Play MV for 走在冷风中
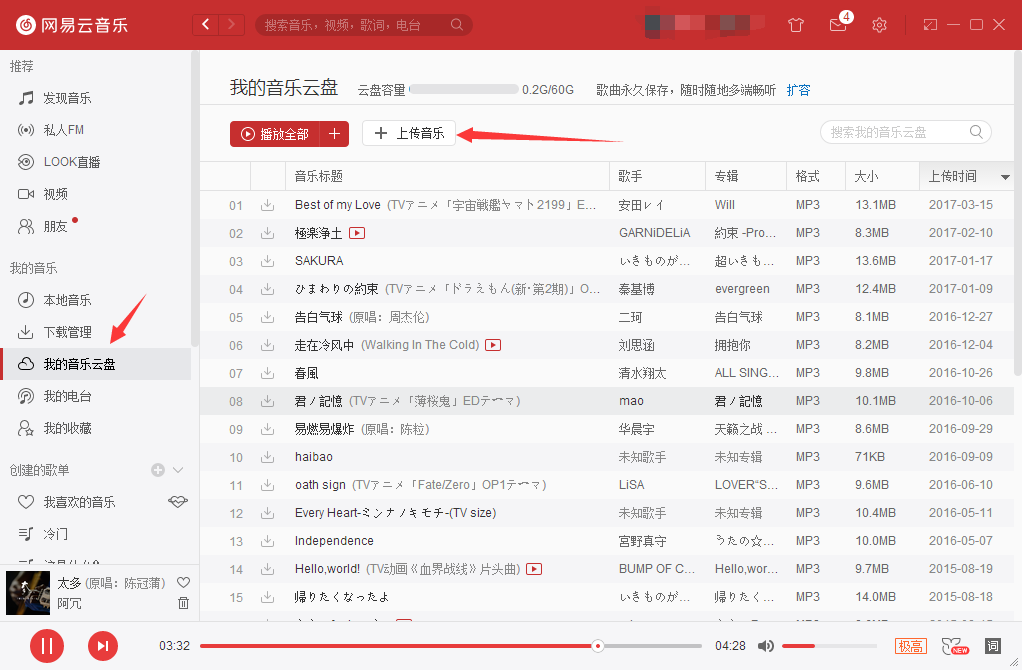The height and width of the screenshot is (670, 1022). pos(493,345)
